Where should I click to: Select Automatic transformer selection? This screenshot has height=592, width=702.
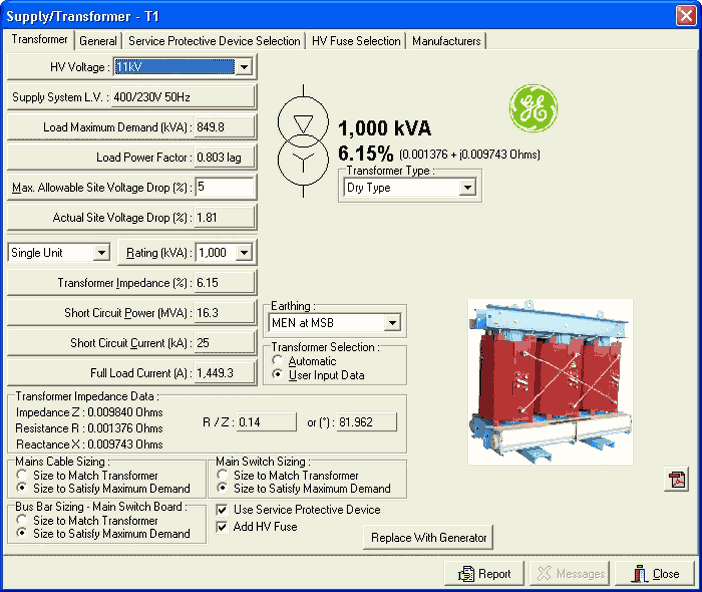[278, 361]
